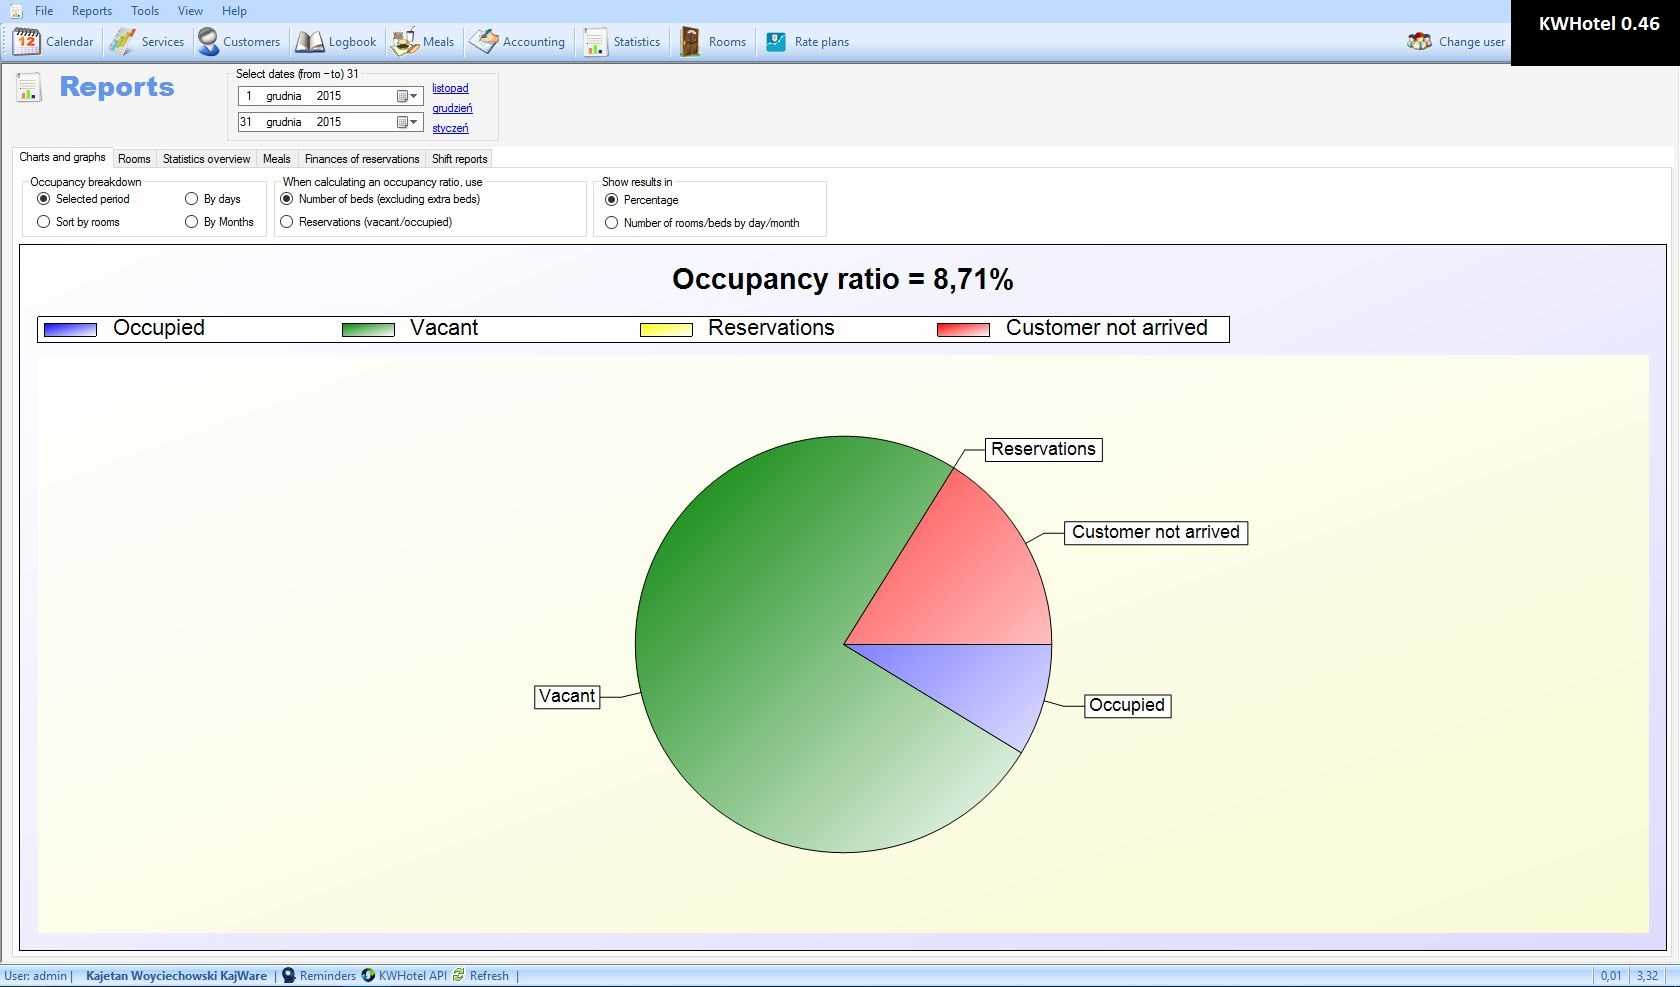Open the Customers icon in toolbar
This screenshot has width=1680, height=987.
(208, 42)
